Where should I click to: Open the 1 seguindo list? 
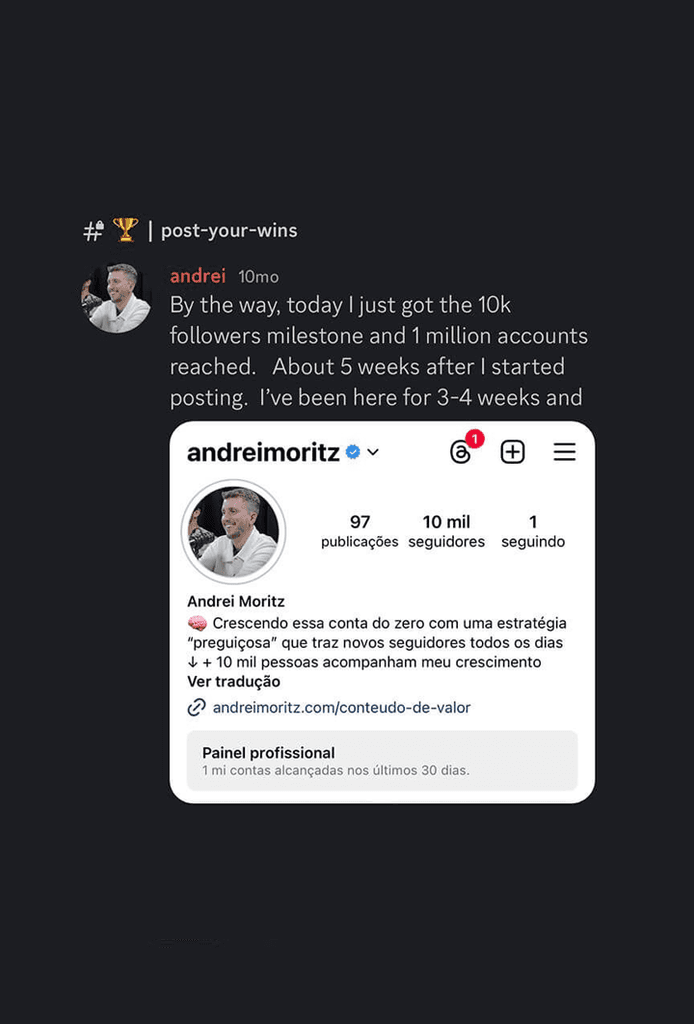(x=533, y=531)
